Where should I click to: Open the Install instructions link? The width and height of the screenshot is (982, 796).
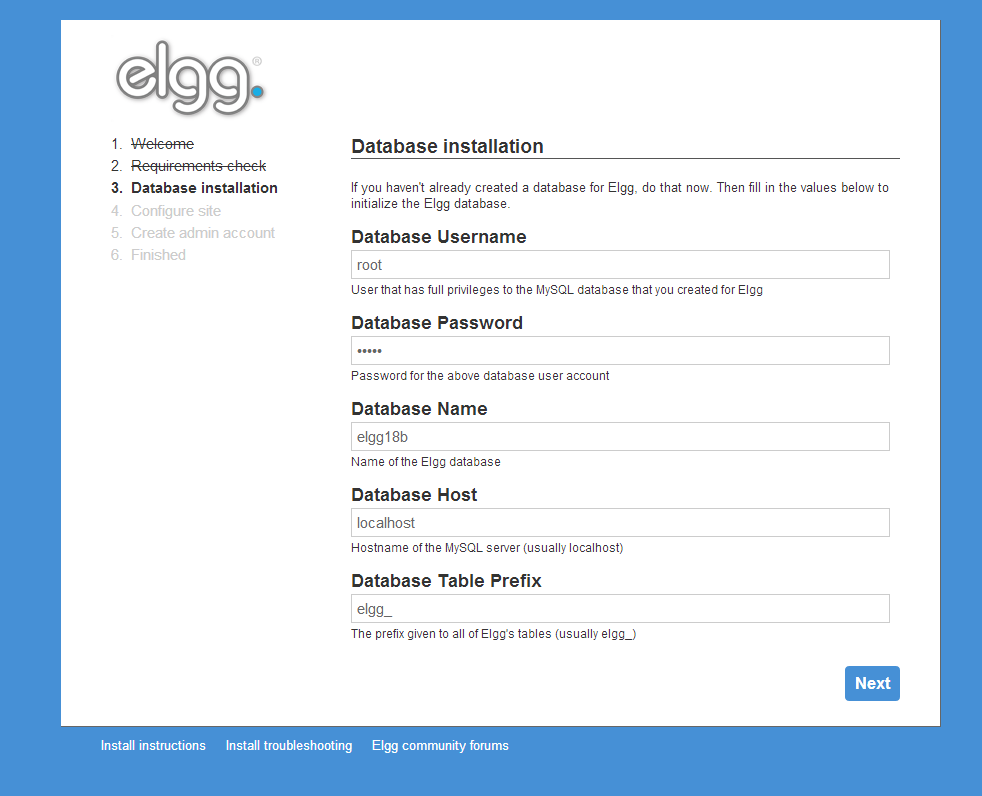click(x=153, y=745)
